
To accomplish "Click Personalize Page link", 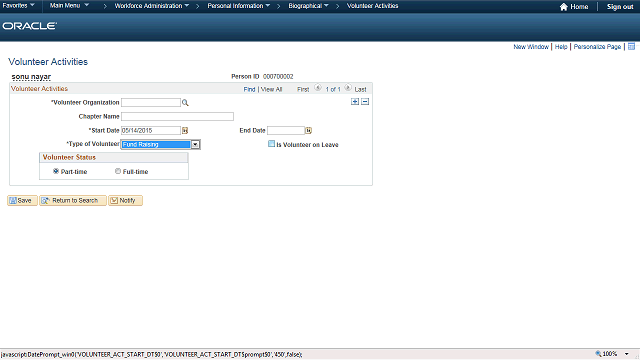I will (597, 47).
